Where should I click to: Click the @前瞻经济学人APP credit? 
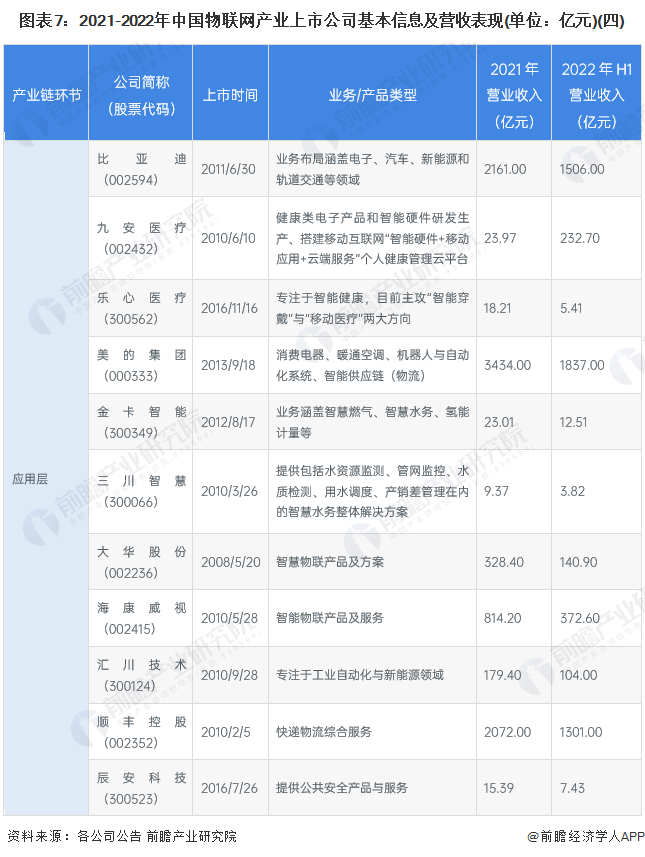click(585, 836)
